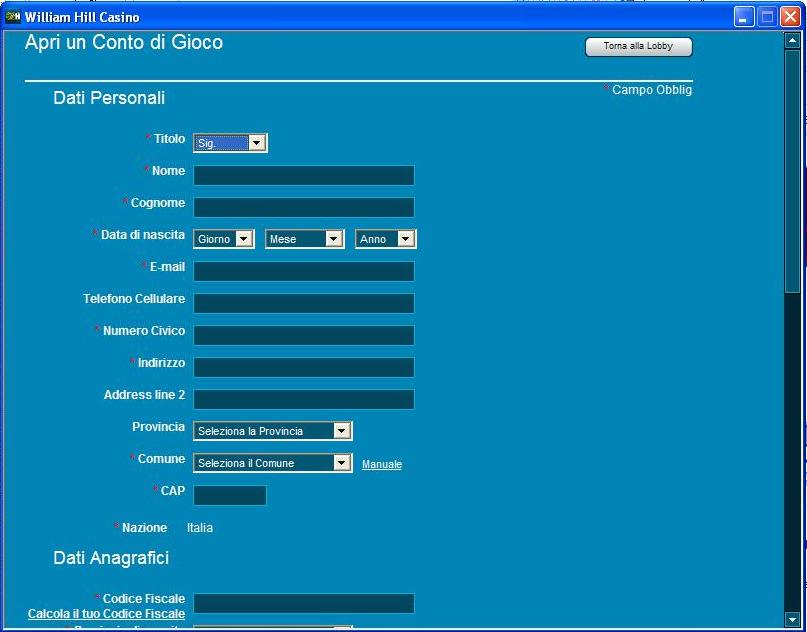Viewport: 807px width, 632px height.
Task: Click the Dati Personali heading
Action: 109,98
